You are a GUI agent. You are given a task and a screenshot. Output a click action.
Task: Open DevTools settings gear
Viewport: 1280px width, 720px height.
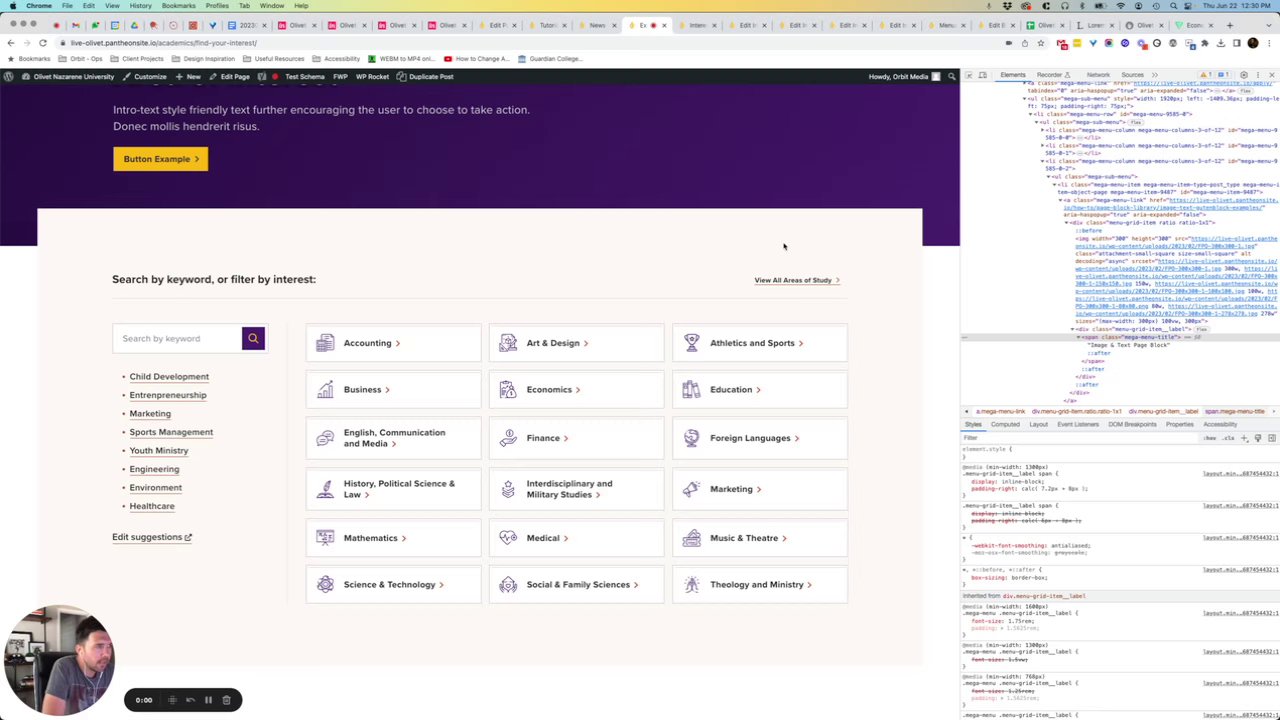[x=1244, y=75]
